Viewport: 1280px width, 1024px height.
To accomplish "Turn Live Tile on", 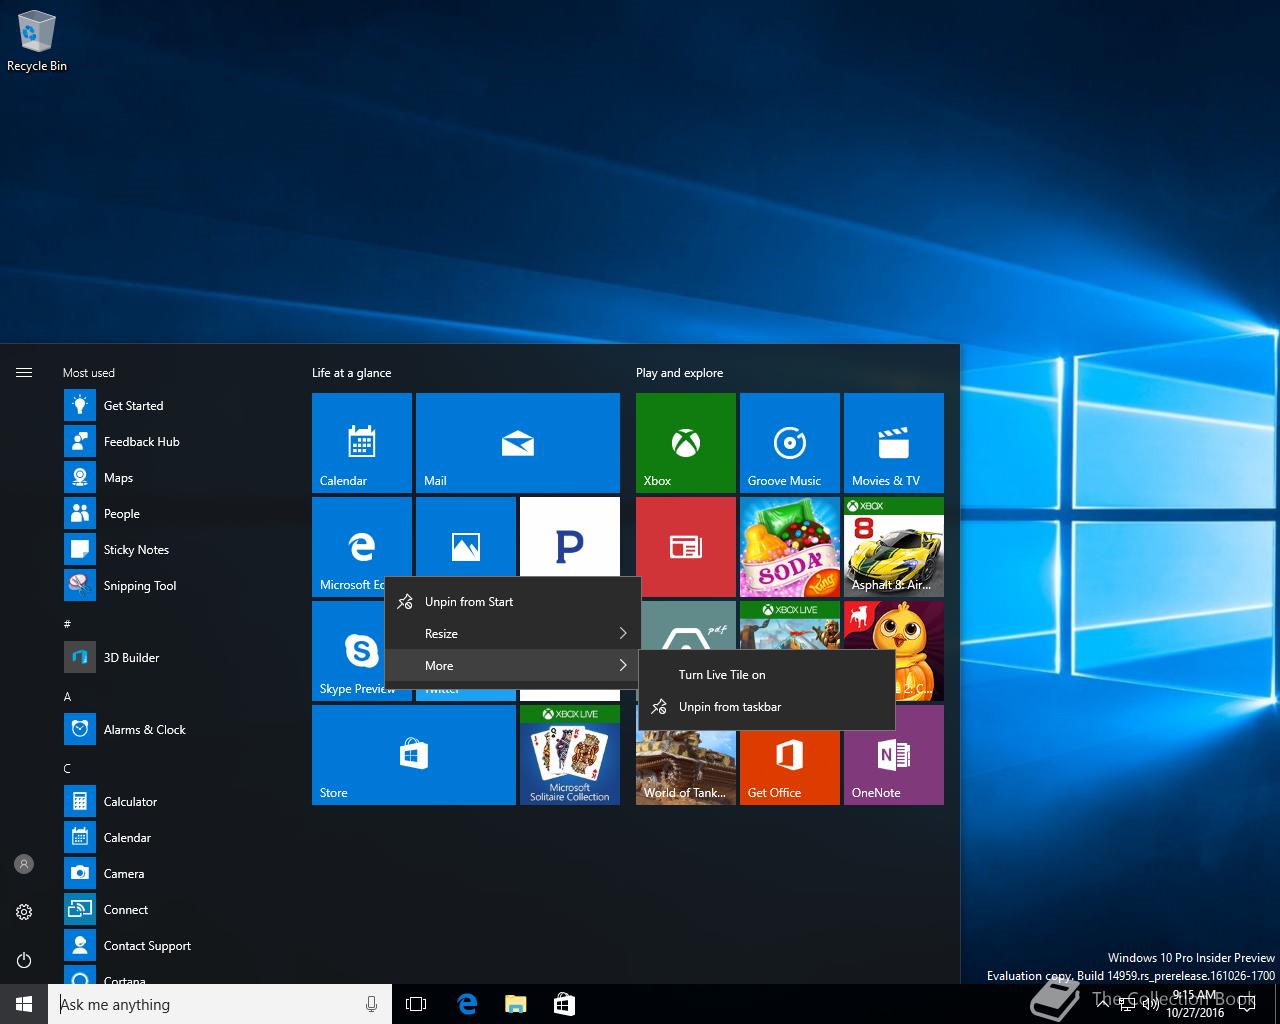I will pyautogui.click(x=766, y=674).
